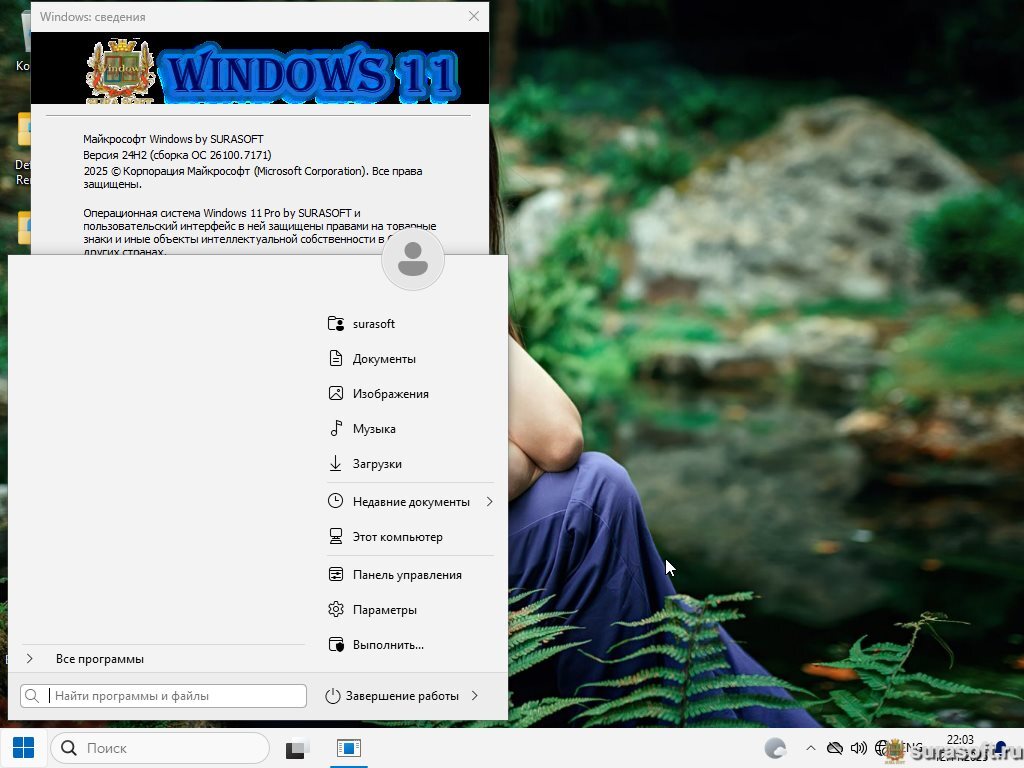The image size is (1024, 768).
Task: Click Завершение работы button
Action: point(394,696)
